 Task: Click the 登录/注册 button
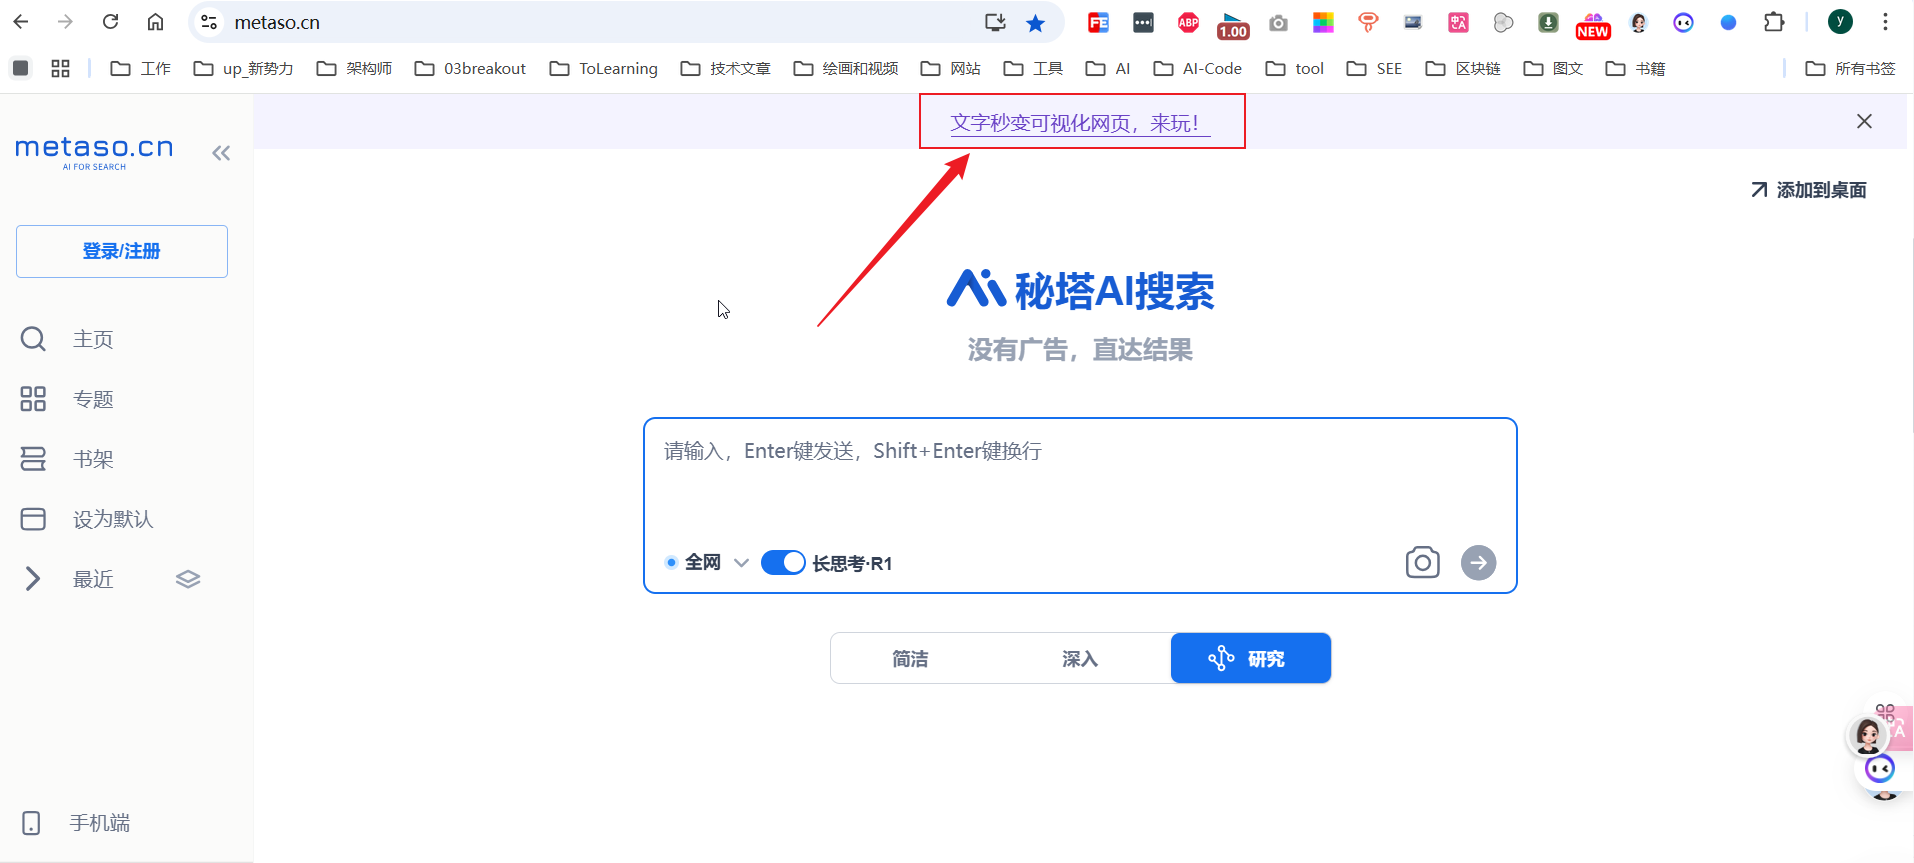(122, 251)
